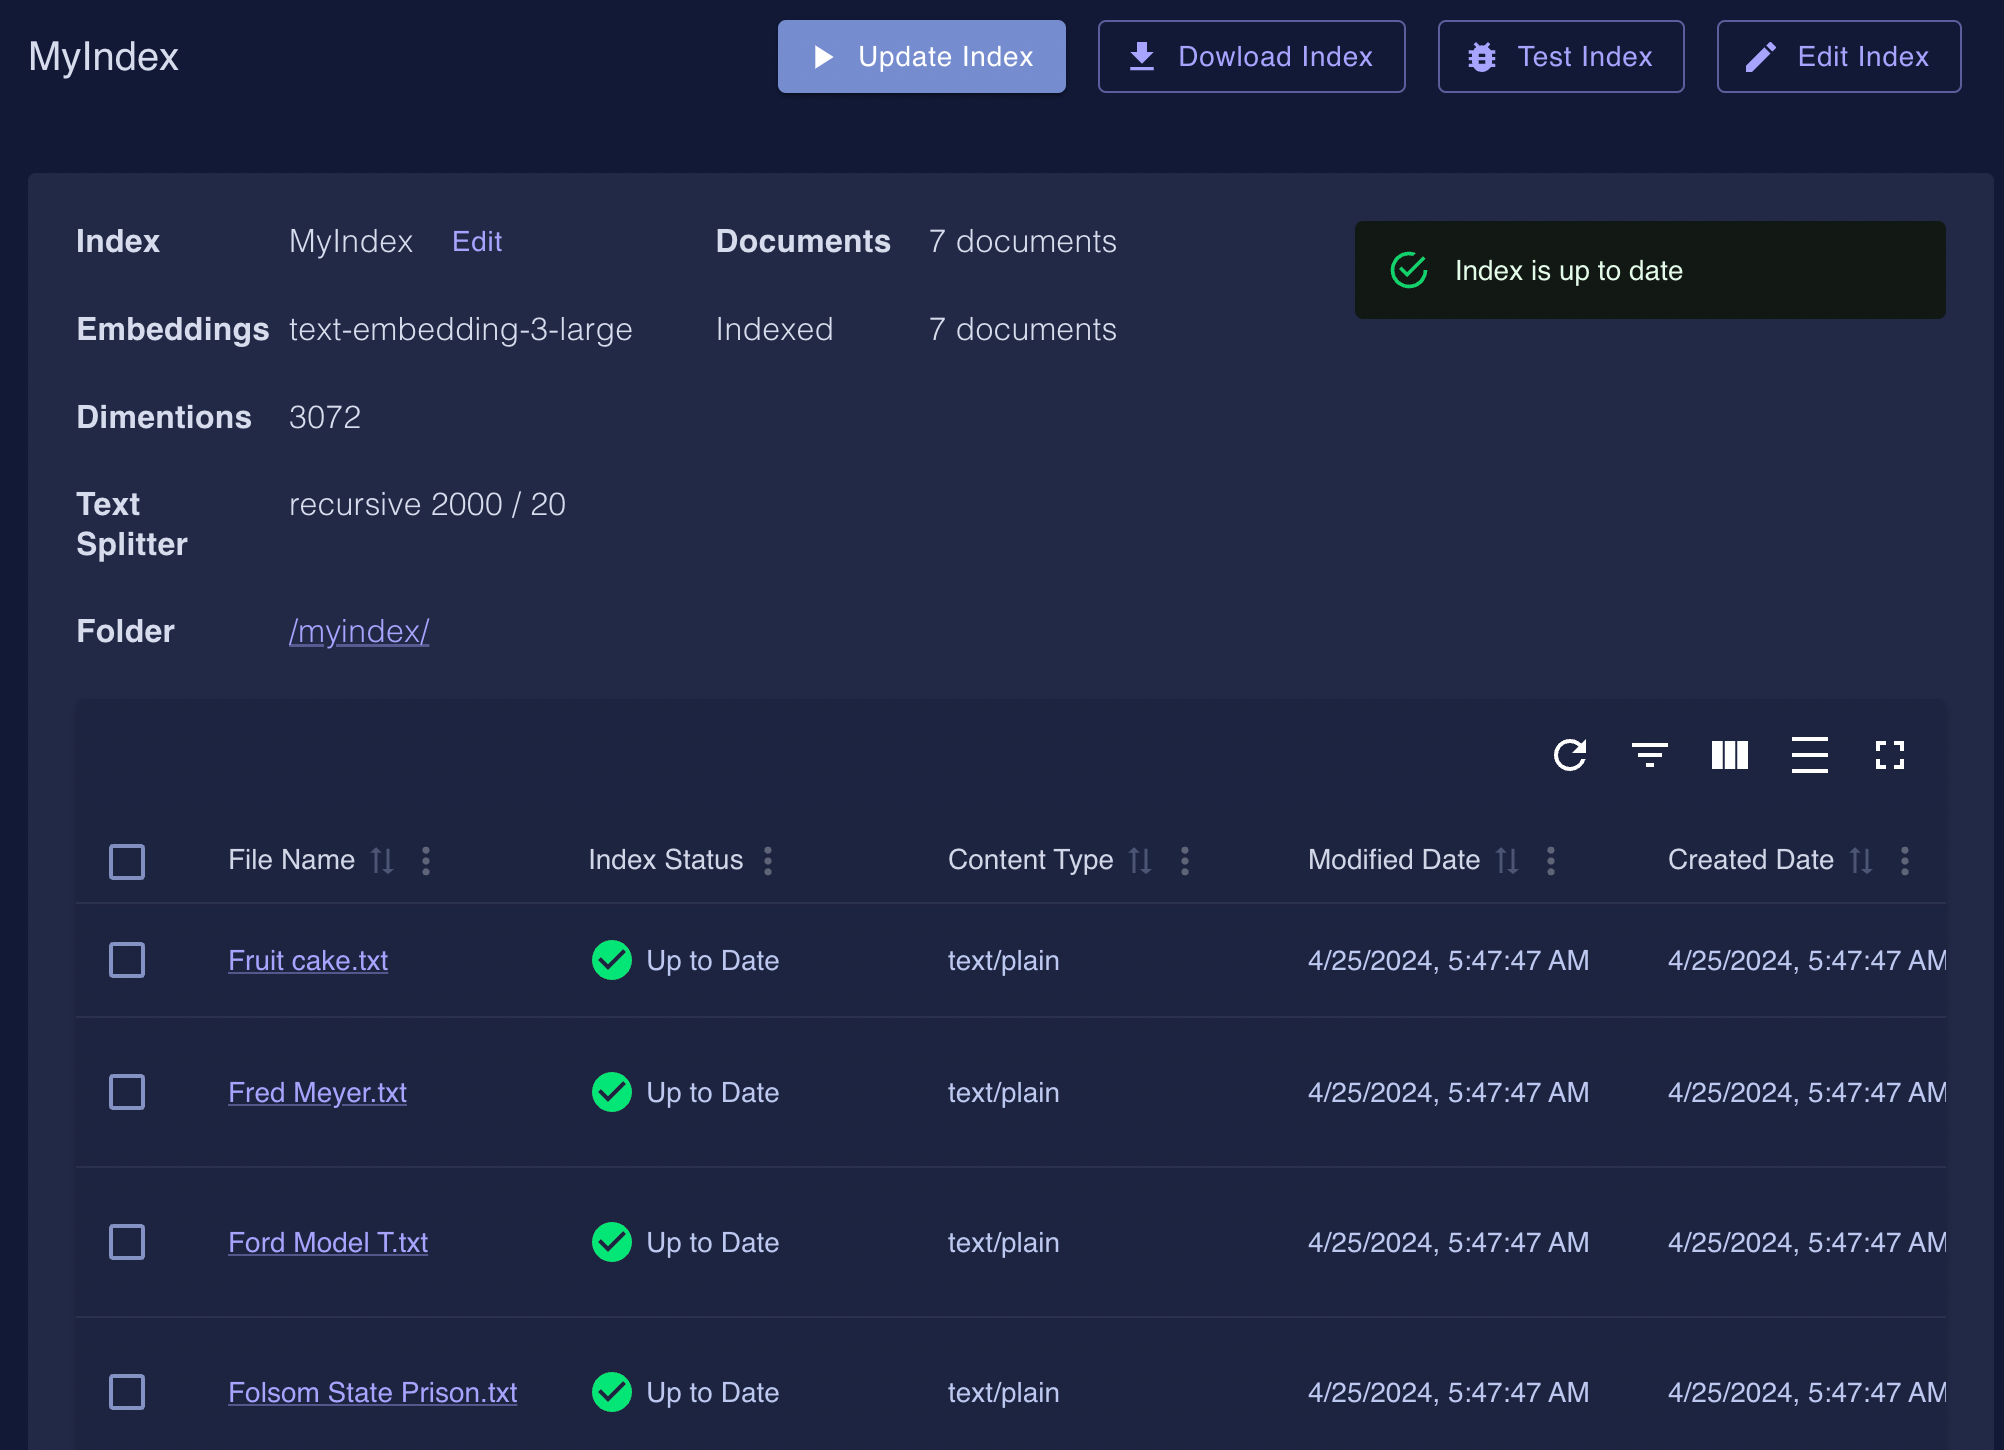
Task: Open the /myindex/ folder link
Action: tap(359, 631)
